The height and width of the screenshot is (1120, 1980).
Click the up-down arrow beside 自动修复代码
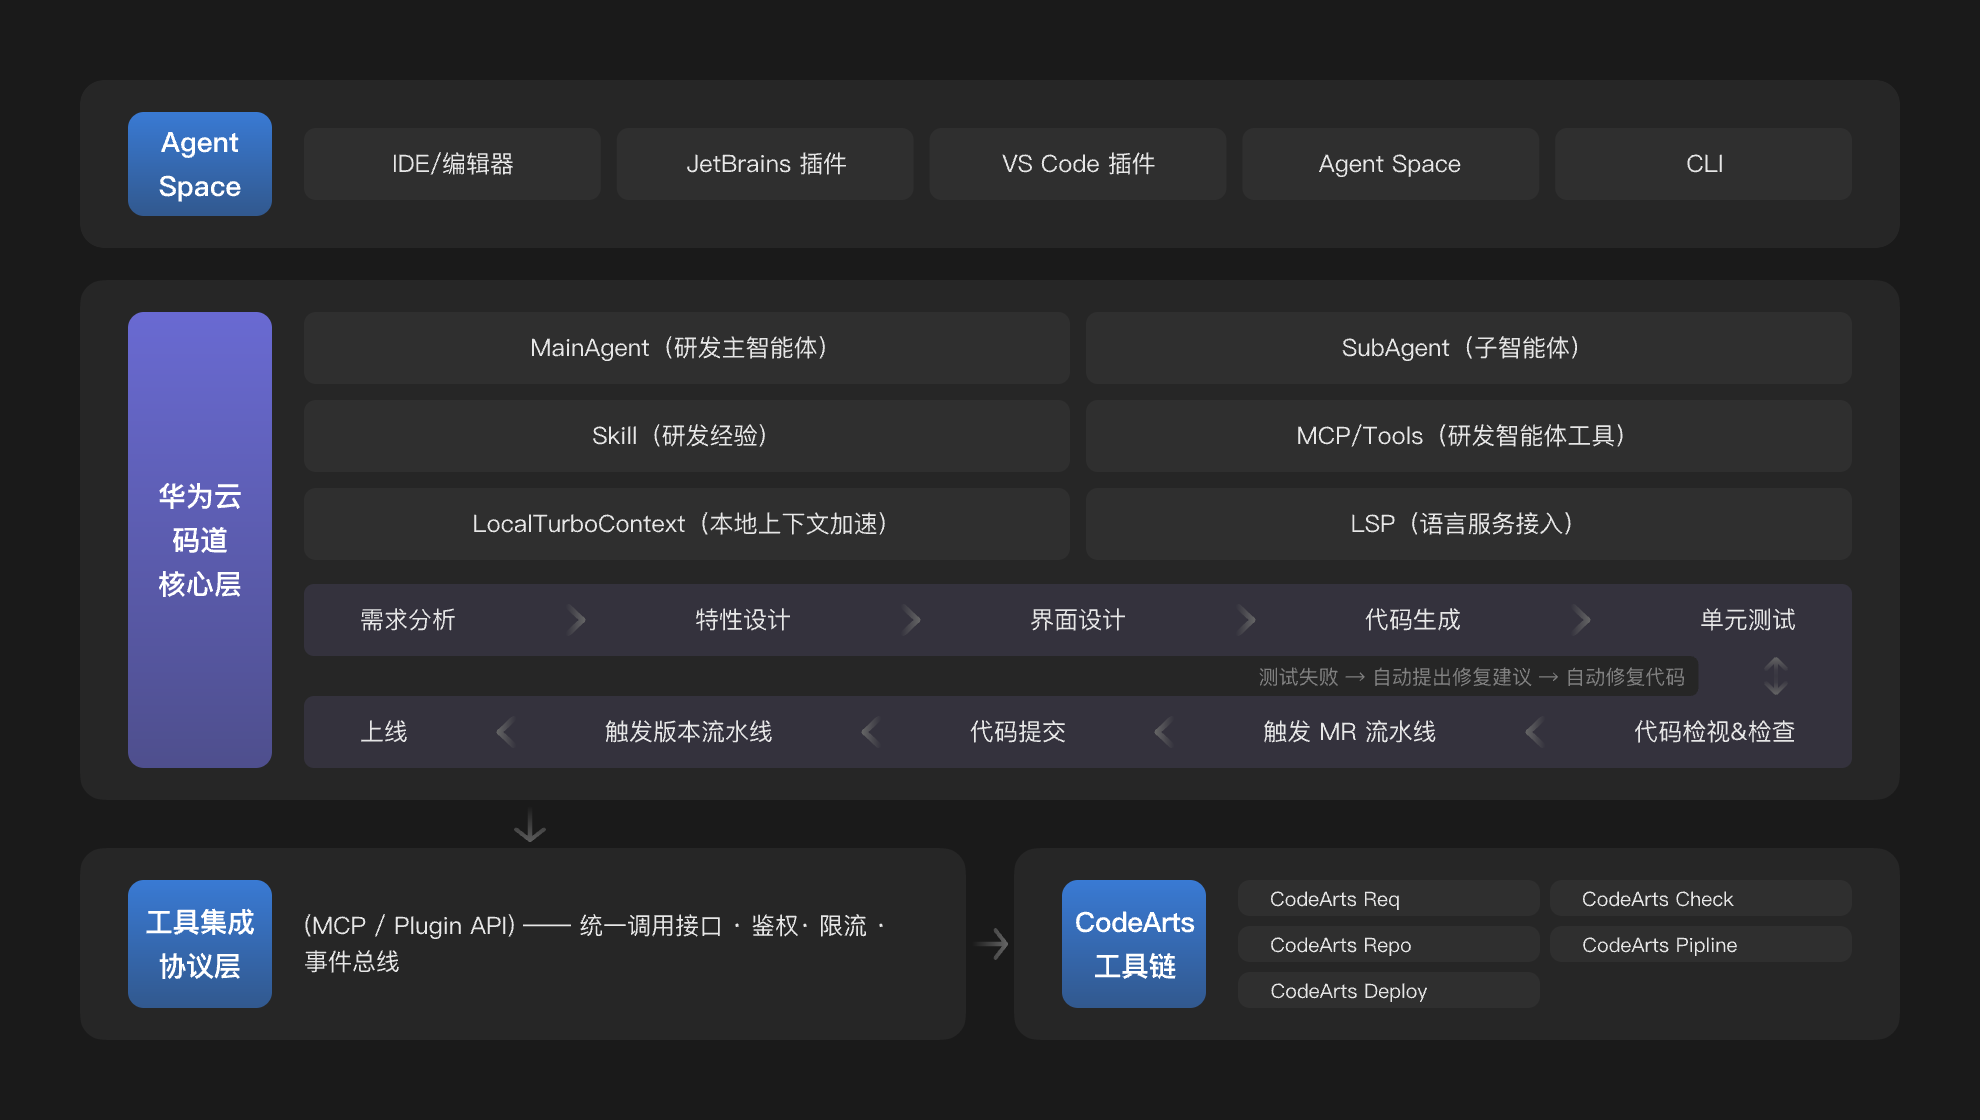[1776, 676]
